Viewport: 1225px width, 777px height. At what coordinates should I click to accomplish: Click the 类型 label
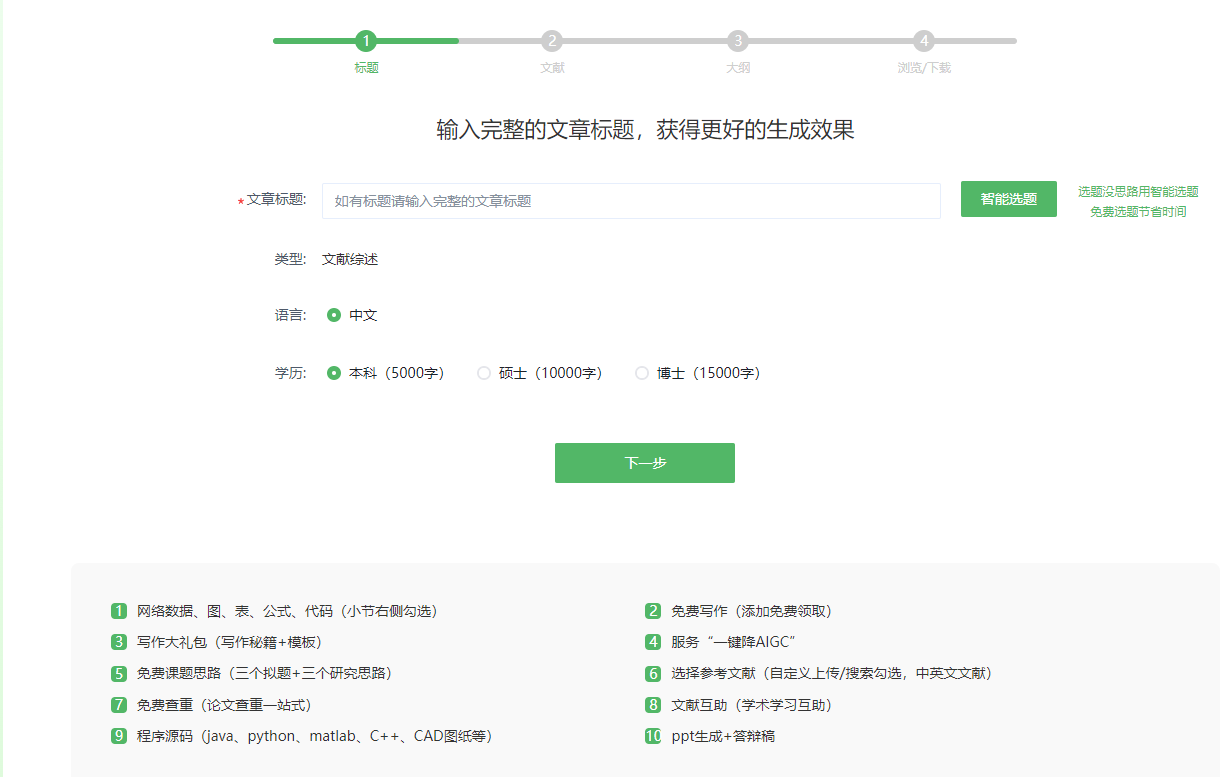[x=290, y=259]
